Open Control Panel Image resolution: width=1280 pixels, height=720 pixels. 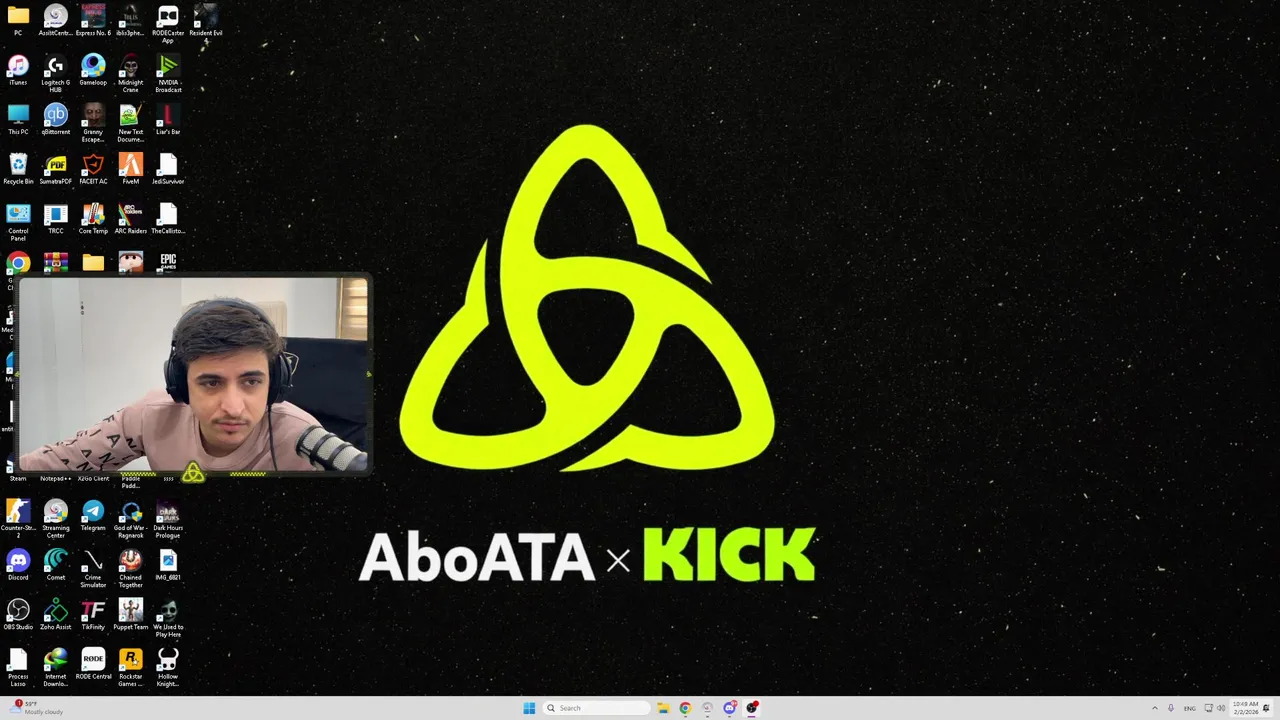pyautogui.click(x=18, y=223)
